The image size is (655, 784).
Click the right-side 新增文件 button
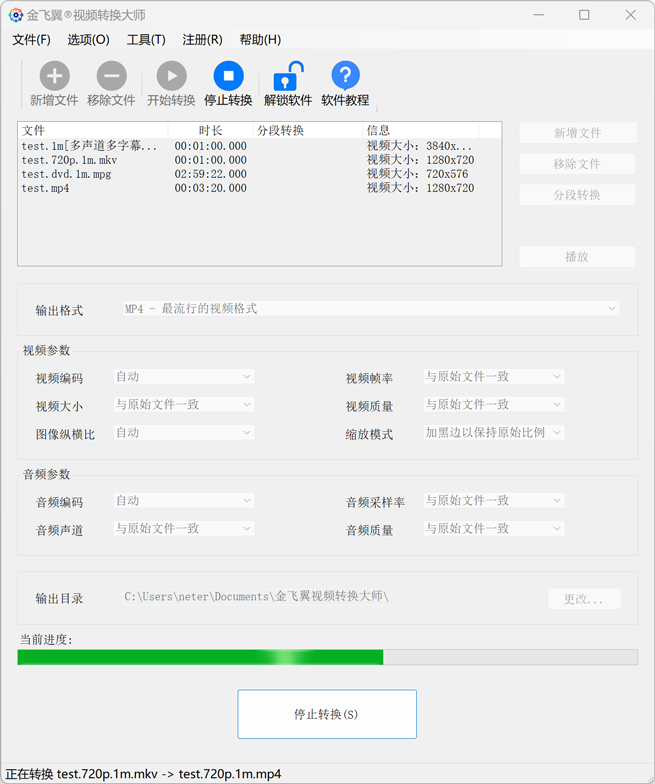578,133
